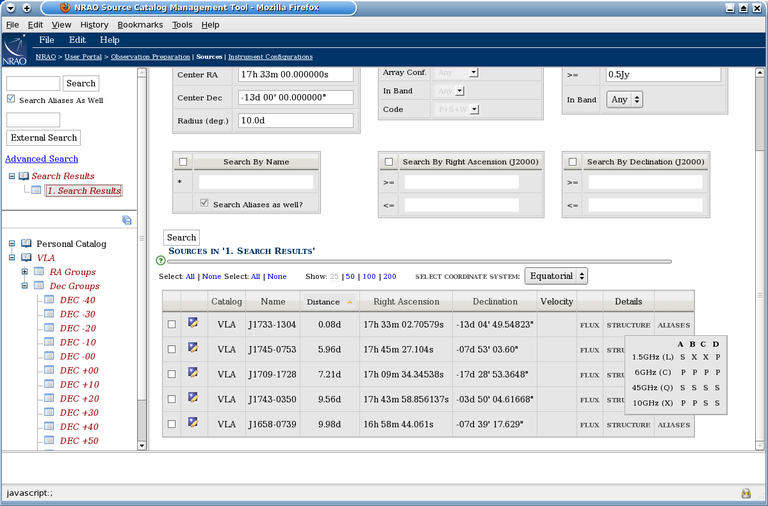This screenshot has width=768, height=506.
Task: Click the progress bar under Sources heading
Action: (x=420, y=262)
